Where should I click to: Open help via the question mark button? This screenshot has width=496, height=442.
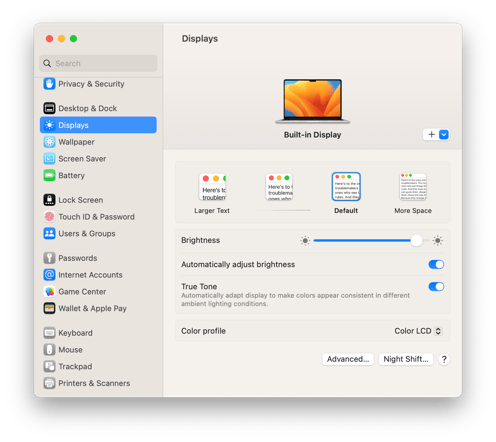pyautogui.click(x=444, y=359)
